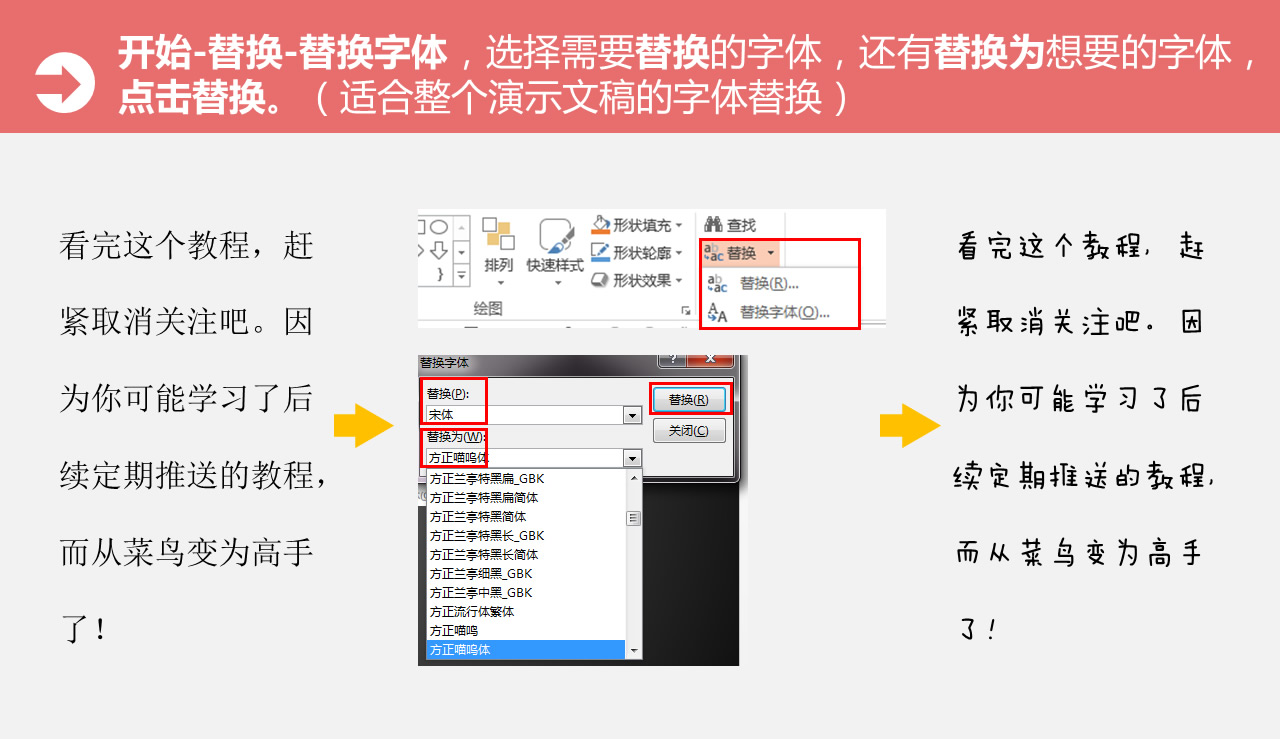Open the 绘图 group dialog launcher
Image resolution: width=1280 pixels, height=739 pixels.
(686, 311)
